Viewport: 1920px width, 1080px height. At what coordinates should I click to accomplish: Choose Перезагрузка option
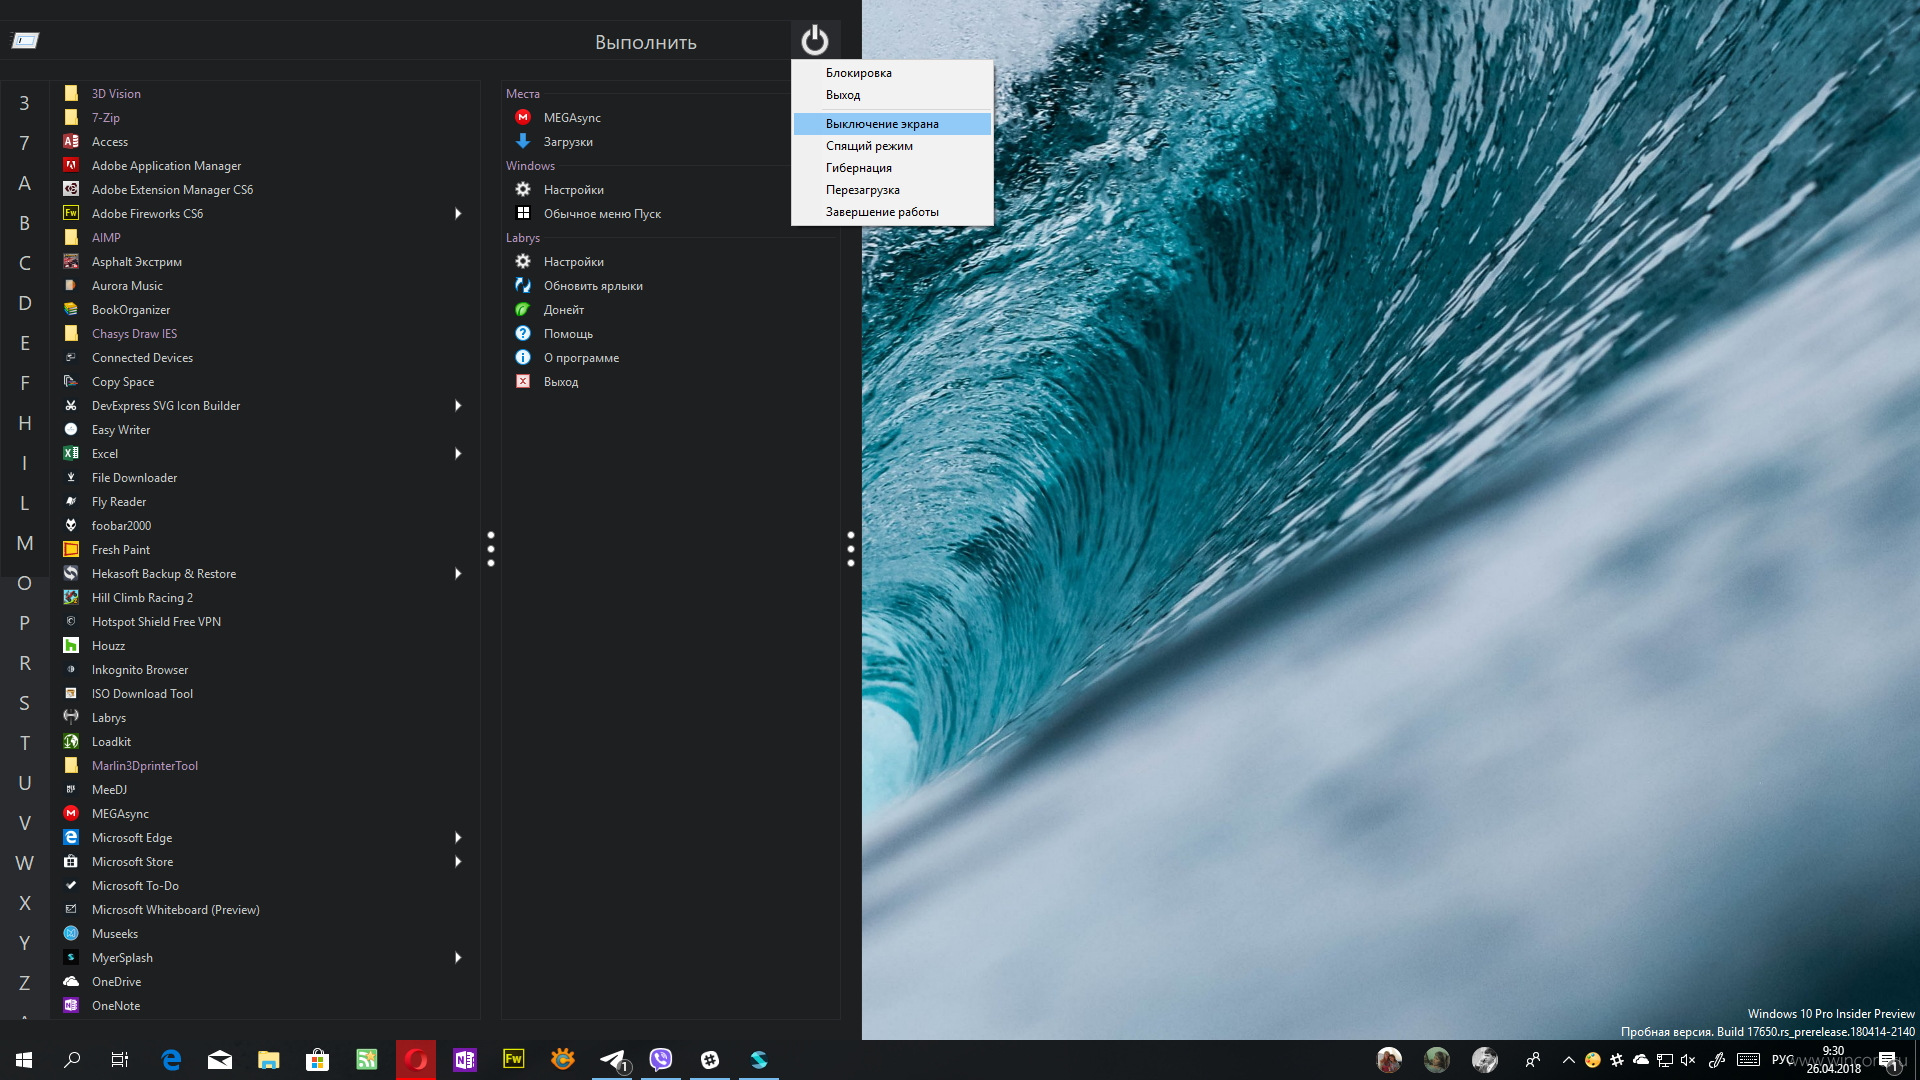[x=892, y=190]
